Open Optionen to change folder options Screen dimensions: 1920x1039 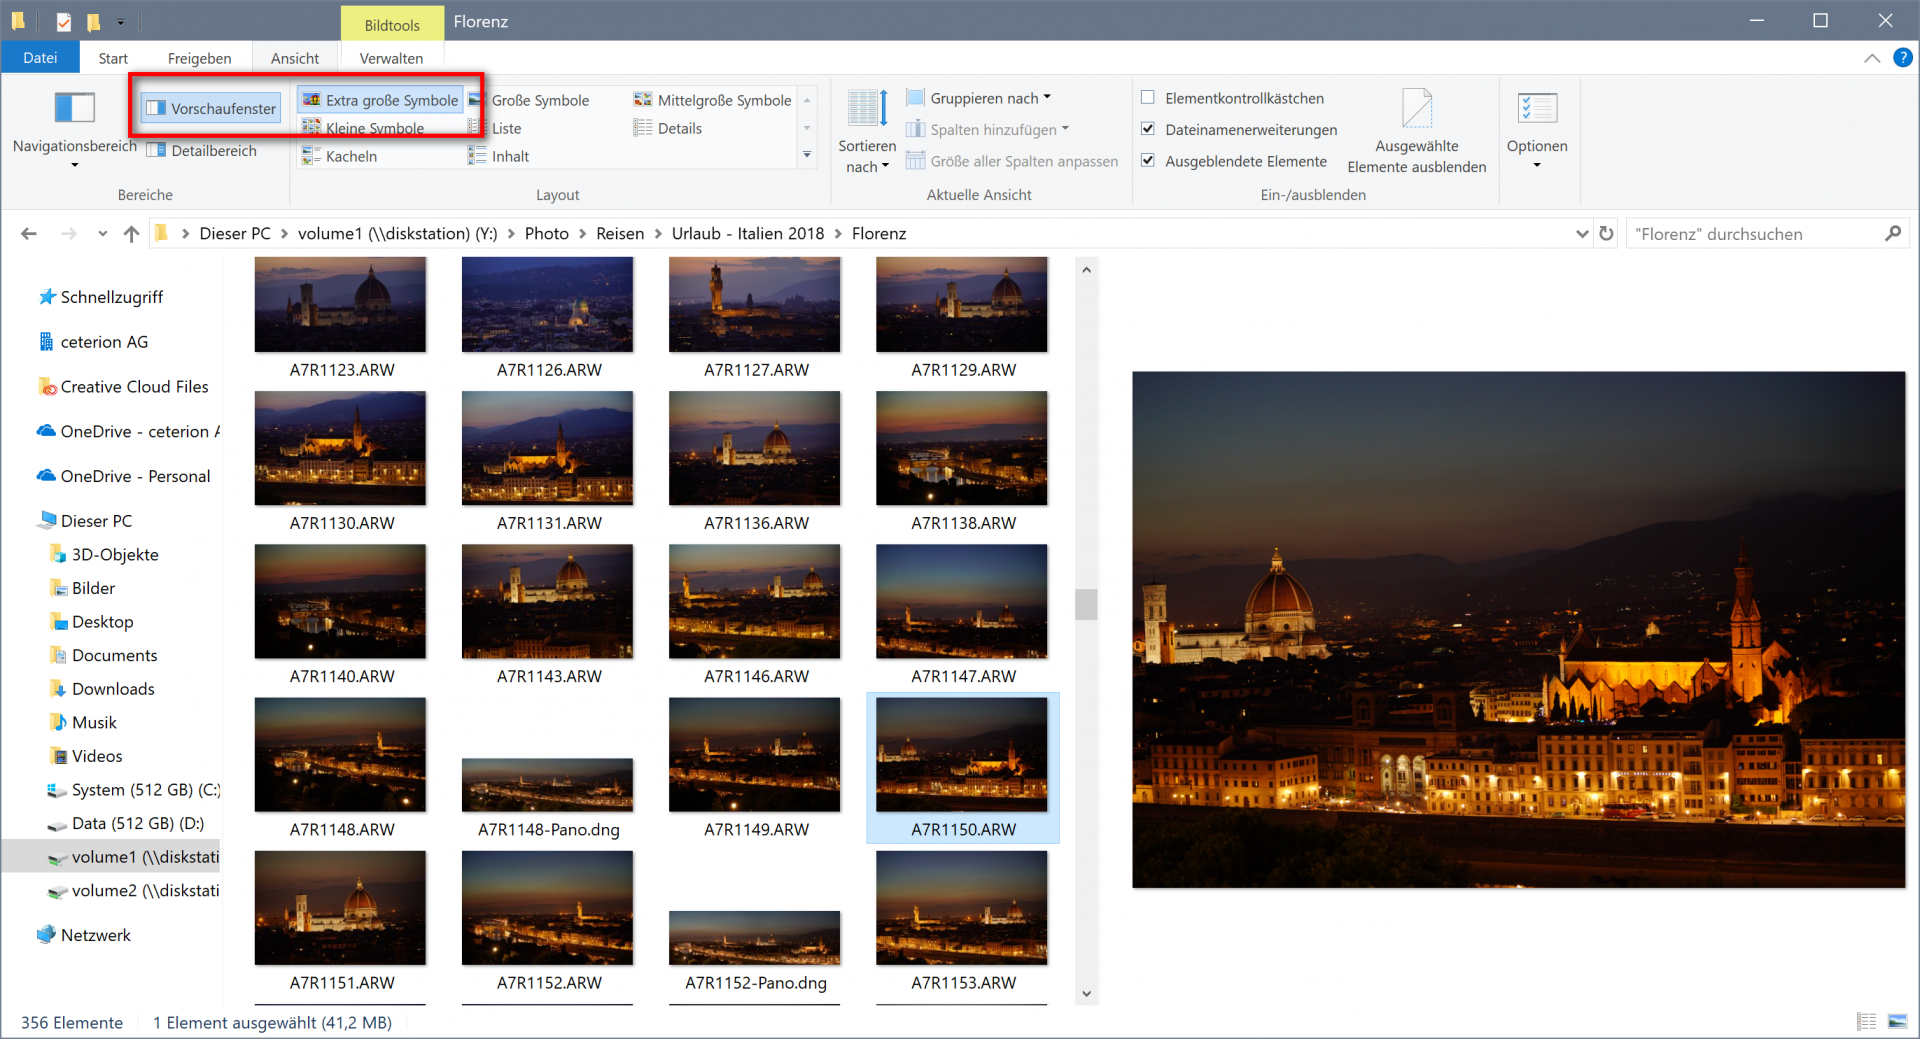point(1537,127)
